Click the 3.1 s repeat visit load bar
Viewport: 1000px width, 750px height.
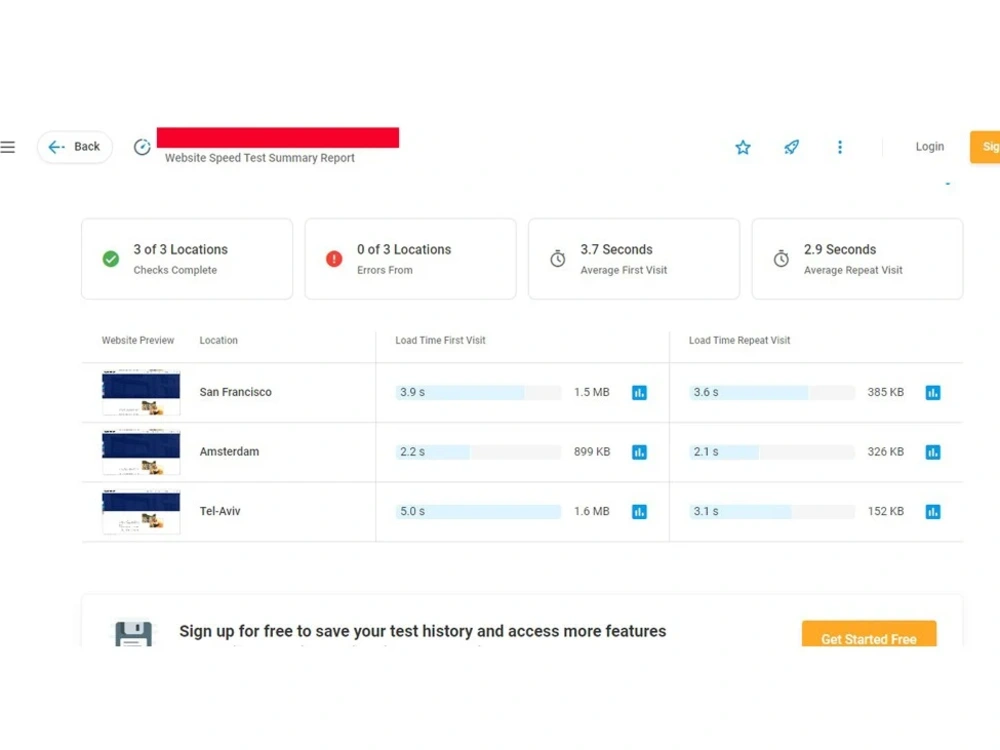point(772,511)
